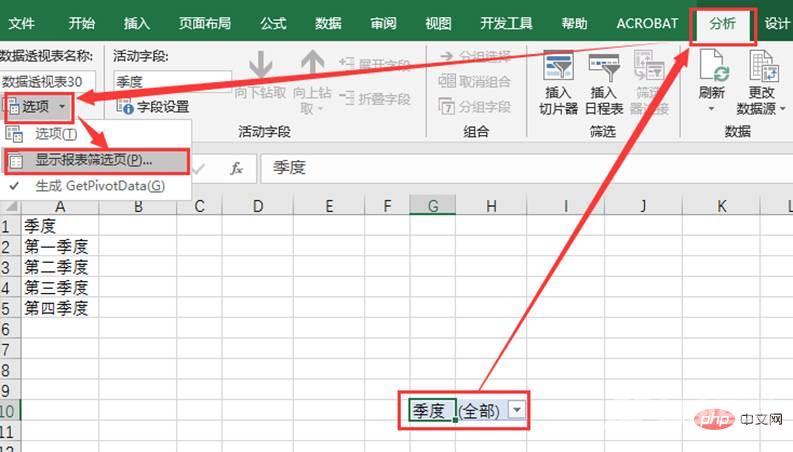Open the 选项 dropdown button
793x452 pixels.
tap(39, 105)
